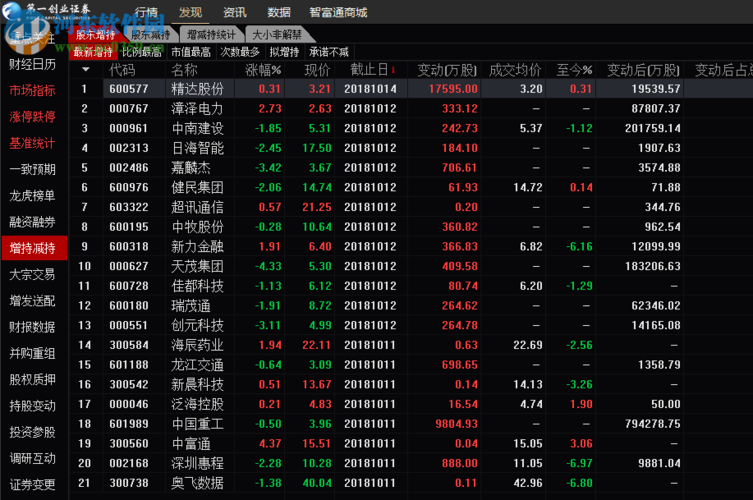The image size is (753, 500).
Task: Sort by 变动后(万股) column header
Action: (x=644, y=70)
